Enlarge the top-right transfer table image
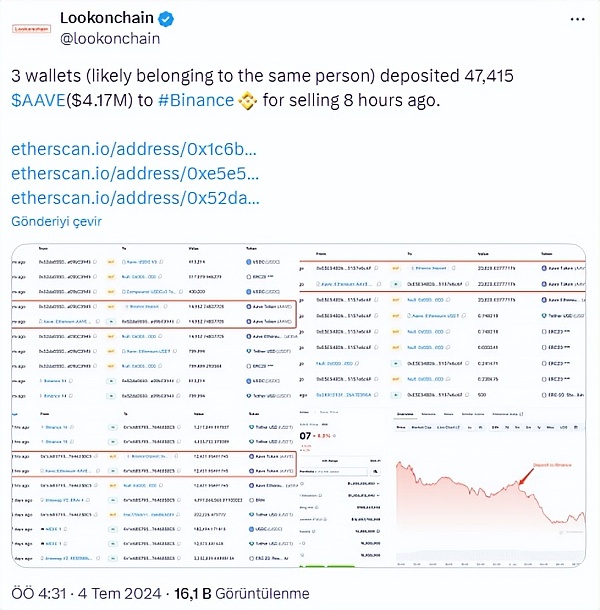 (x=443, y=322)
